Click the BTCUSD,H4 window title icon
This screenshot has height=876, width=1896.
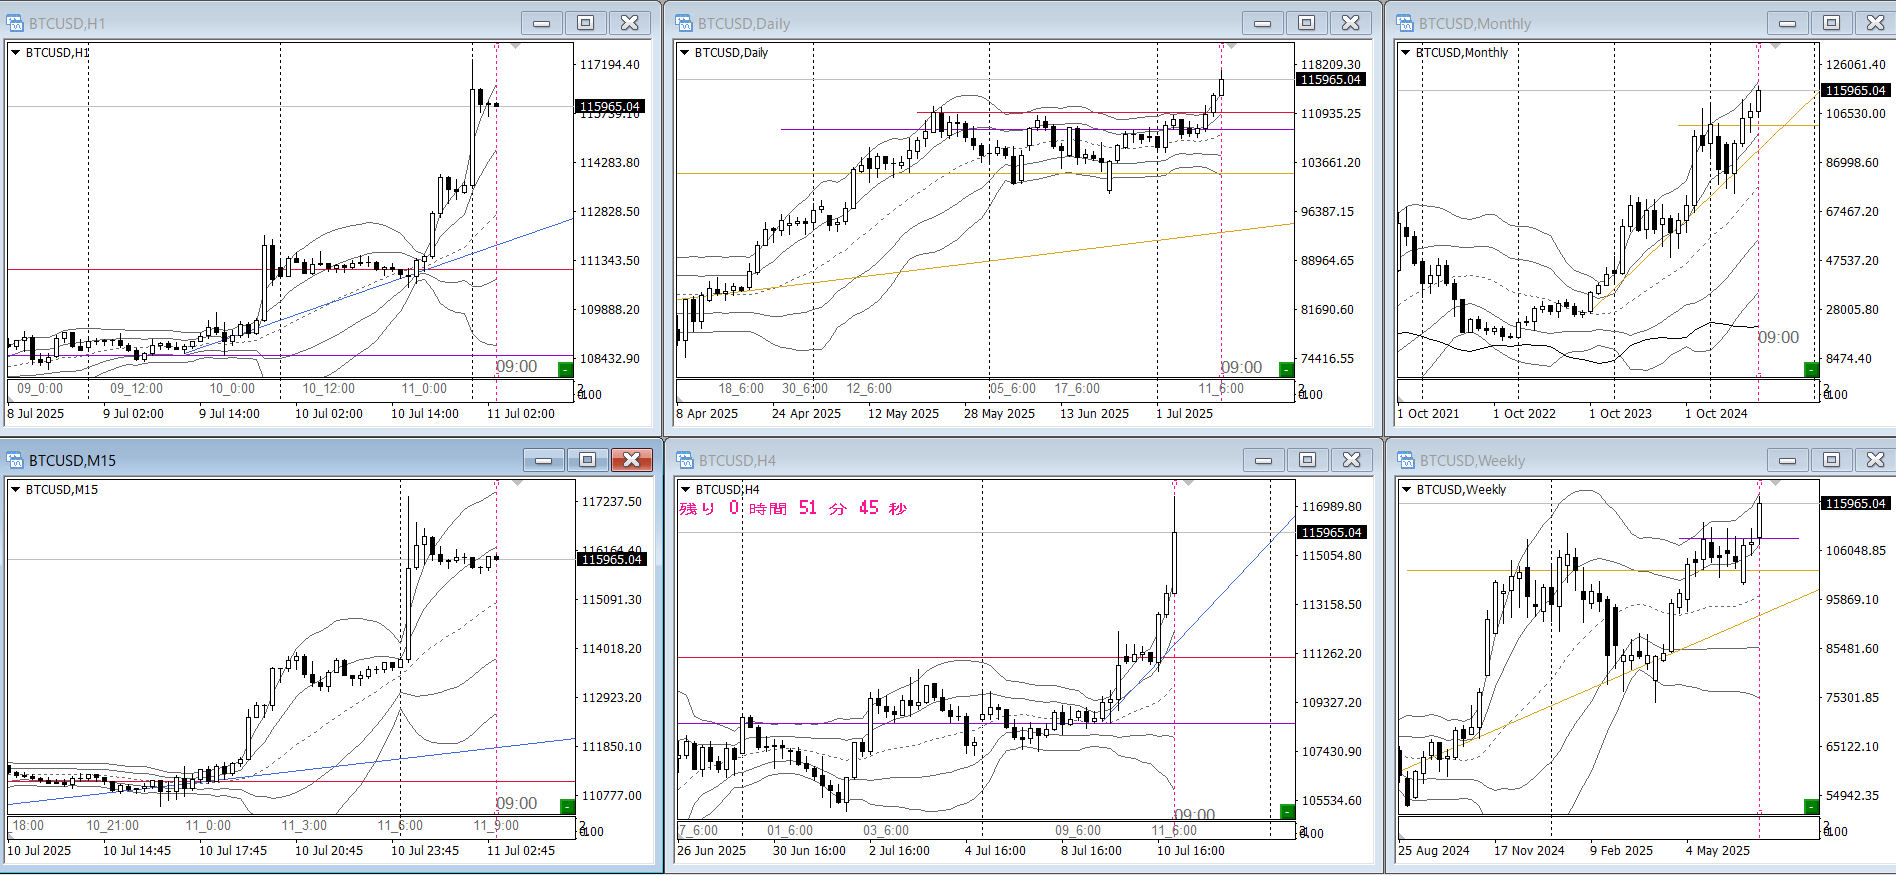[685, 460]
